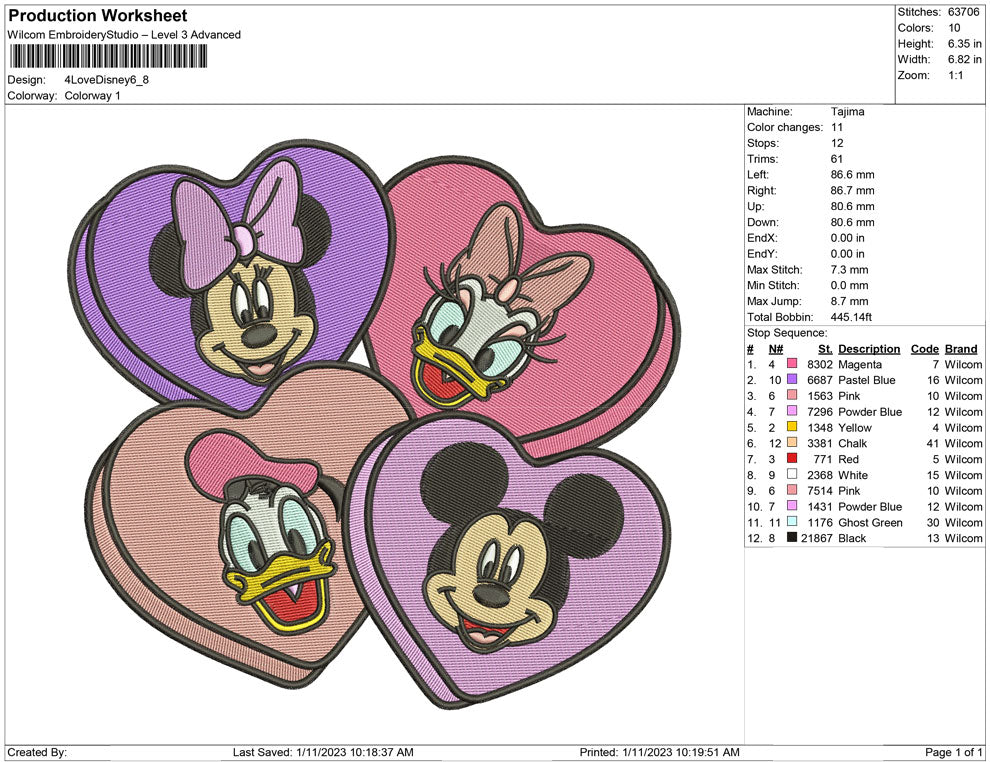Click 'Wilcom EmbroideryStudio – Level 3 Advanced' text
This screenshot has height=762, width=990.
[124, 35]
